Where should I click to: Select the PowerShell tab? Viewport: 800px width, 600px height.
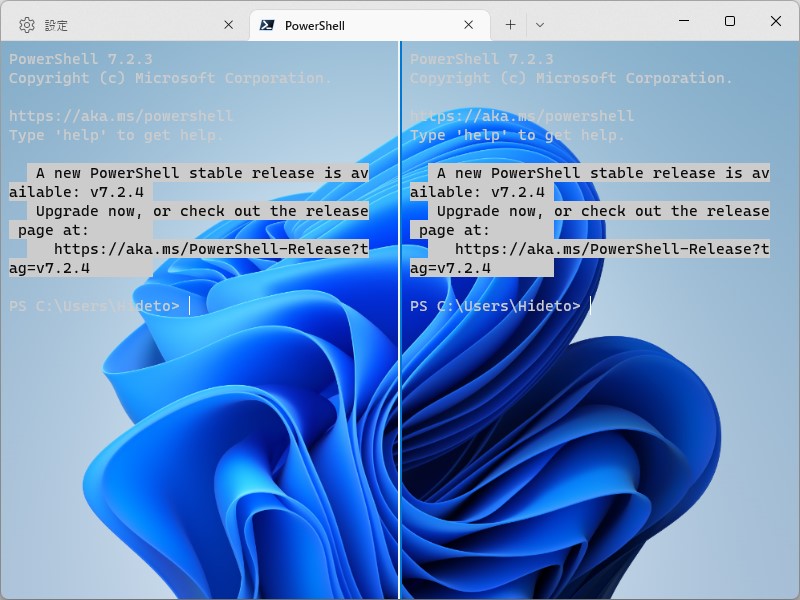coord(370,25)
